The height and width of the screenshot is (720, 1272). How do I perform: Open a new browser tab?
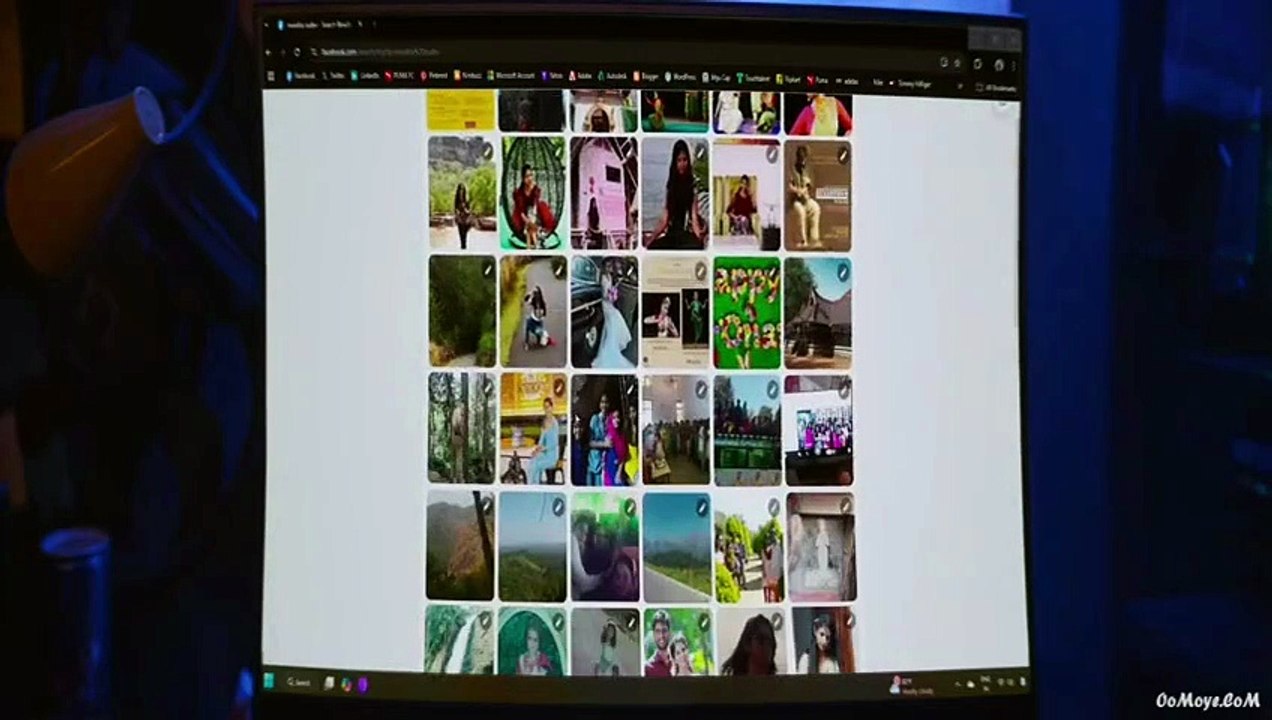374,23
